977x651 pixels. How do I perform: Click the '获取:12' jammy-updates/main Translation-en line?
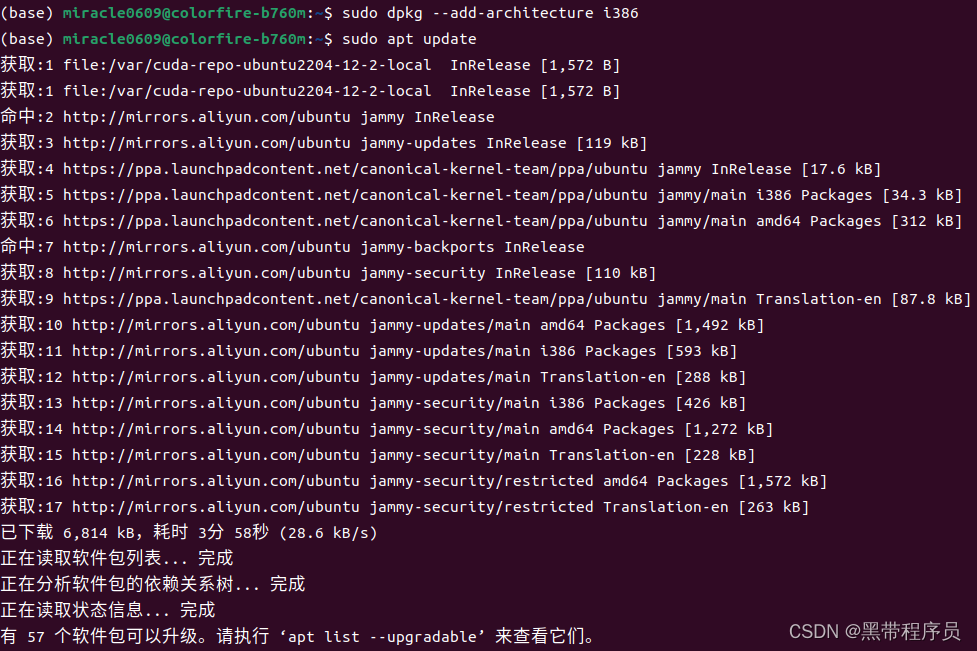(373, 378)
